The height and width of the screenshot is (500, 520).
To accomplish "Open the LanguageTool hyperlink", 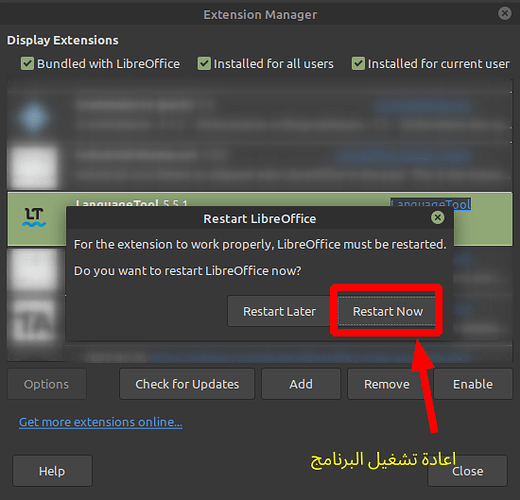I will (430, 203).
